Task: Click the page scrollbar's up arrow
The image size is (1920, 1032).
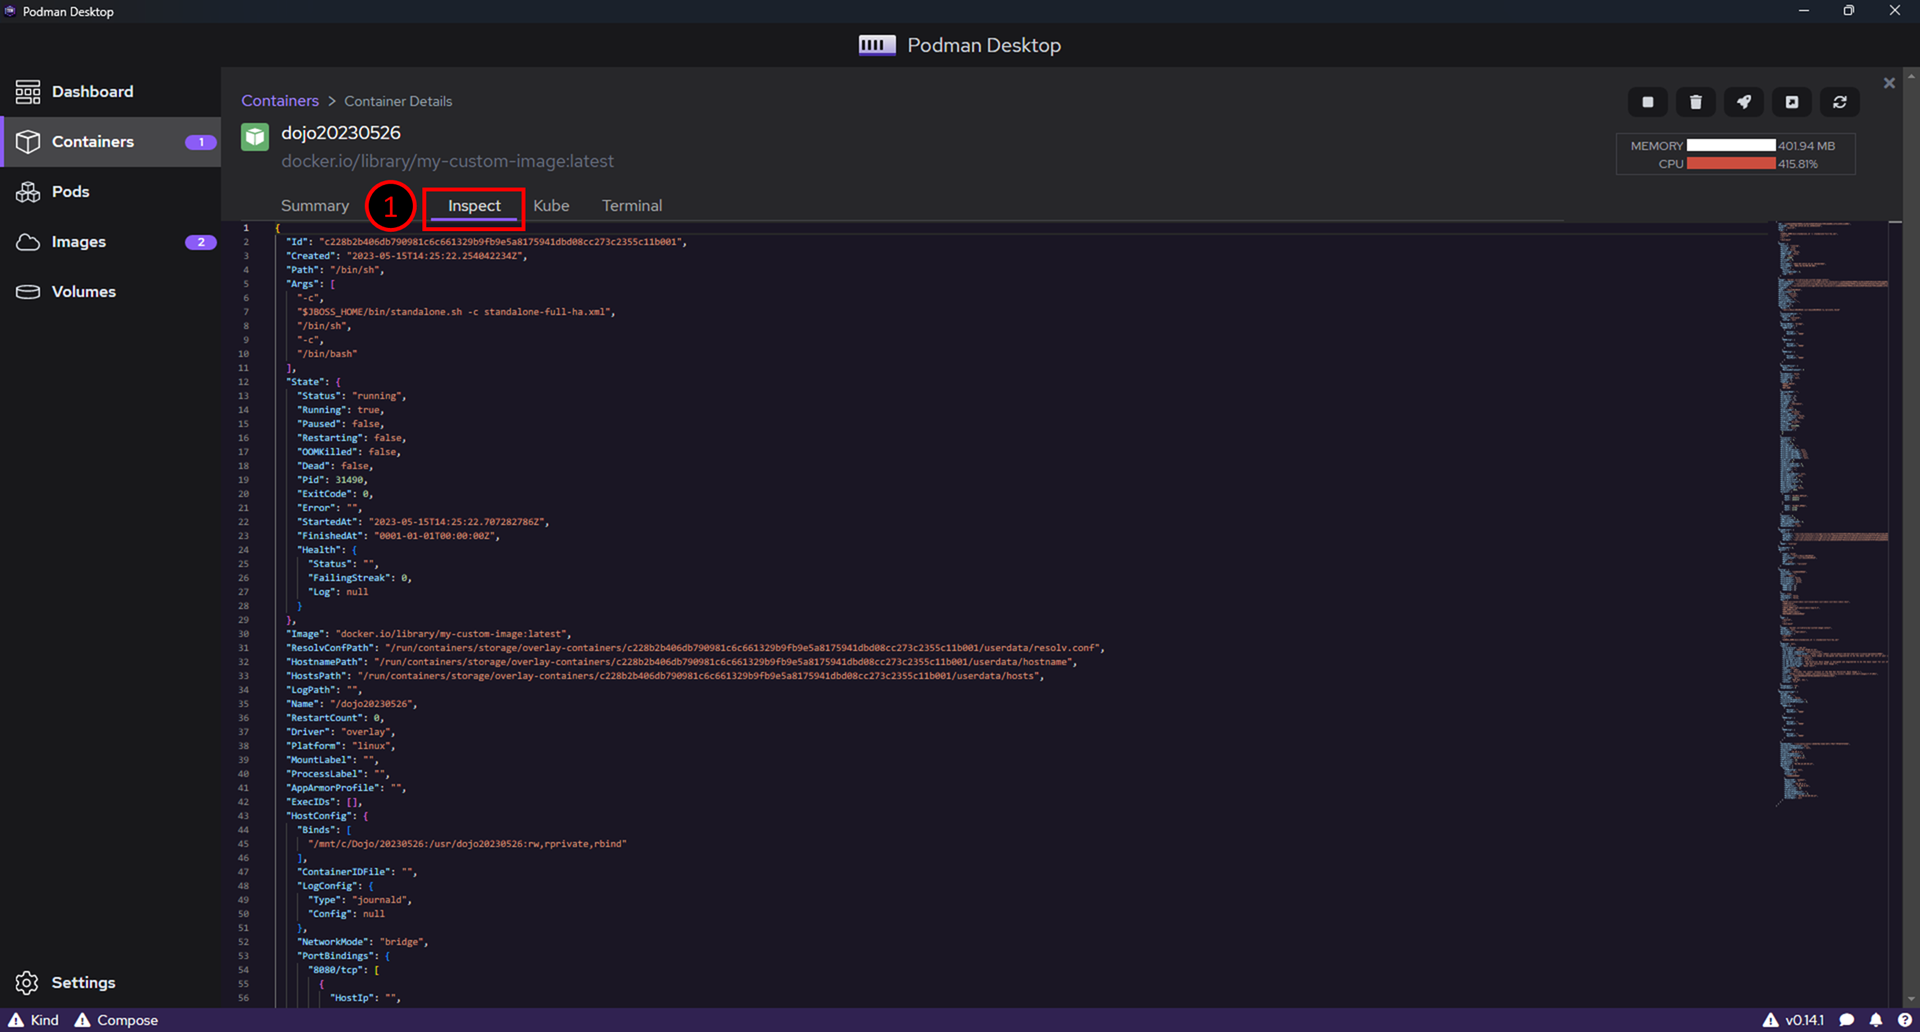Action: click(1913, 74)
